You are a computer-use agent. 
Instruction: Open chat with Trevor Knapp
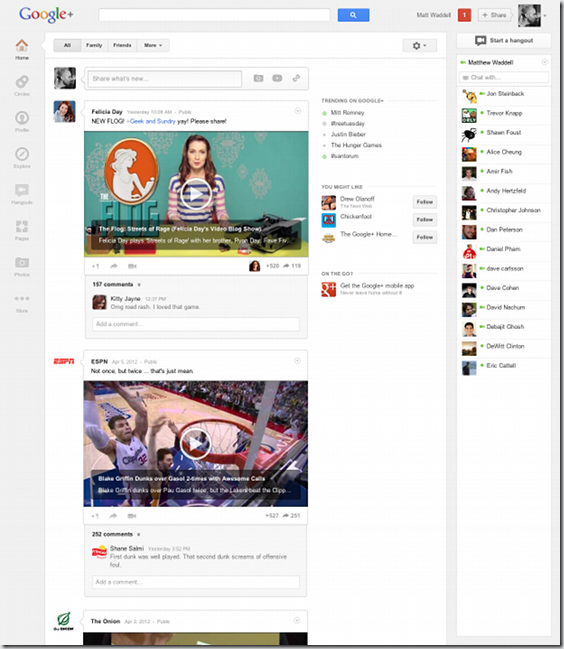[504, 115]
